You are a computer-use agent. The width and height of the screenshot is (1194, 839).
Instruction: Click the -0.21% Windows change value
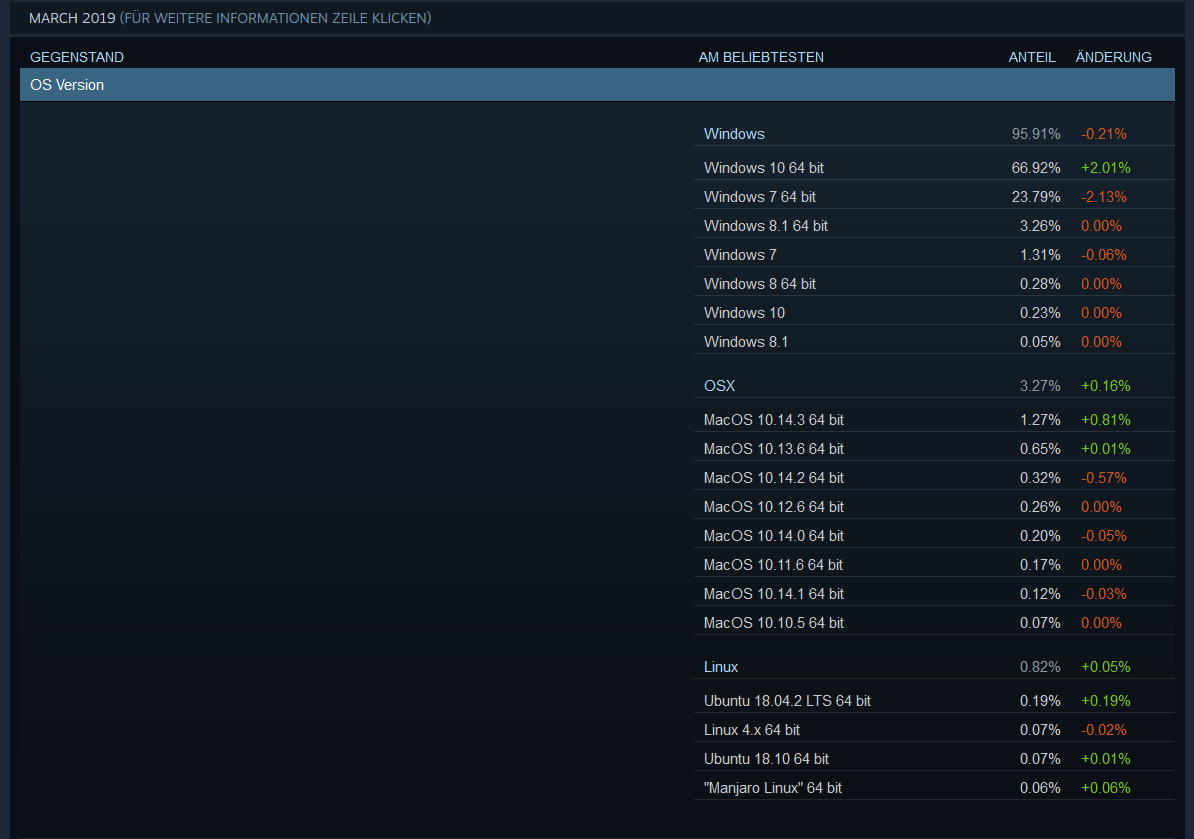click(1103, 134)
